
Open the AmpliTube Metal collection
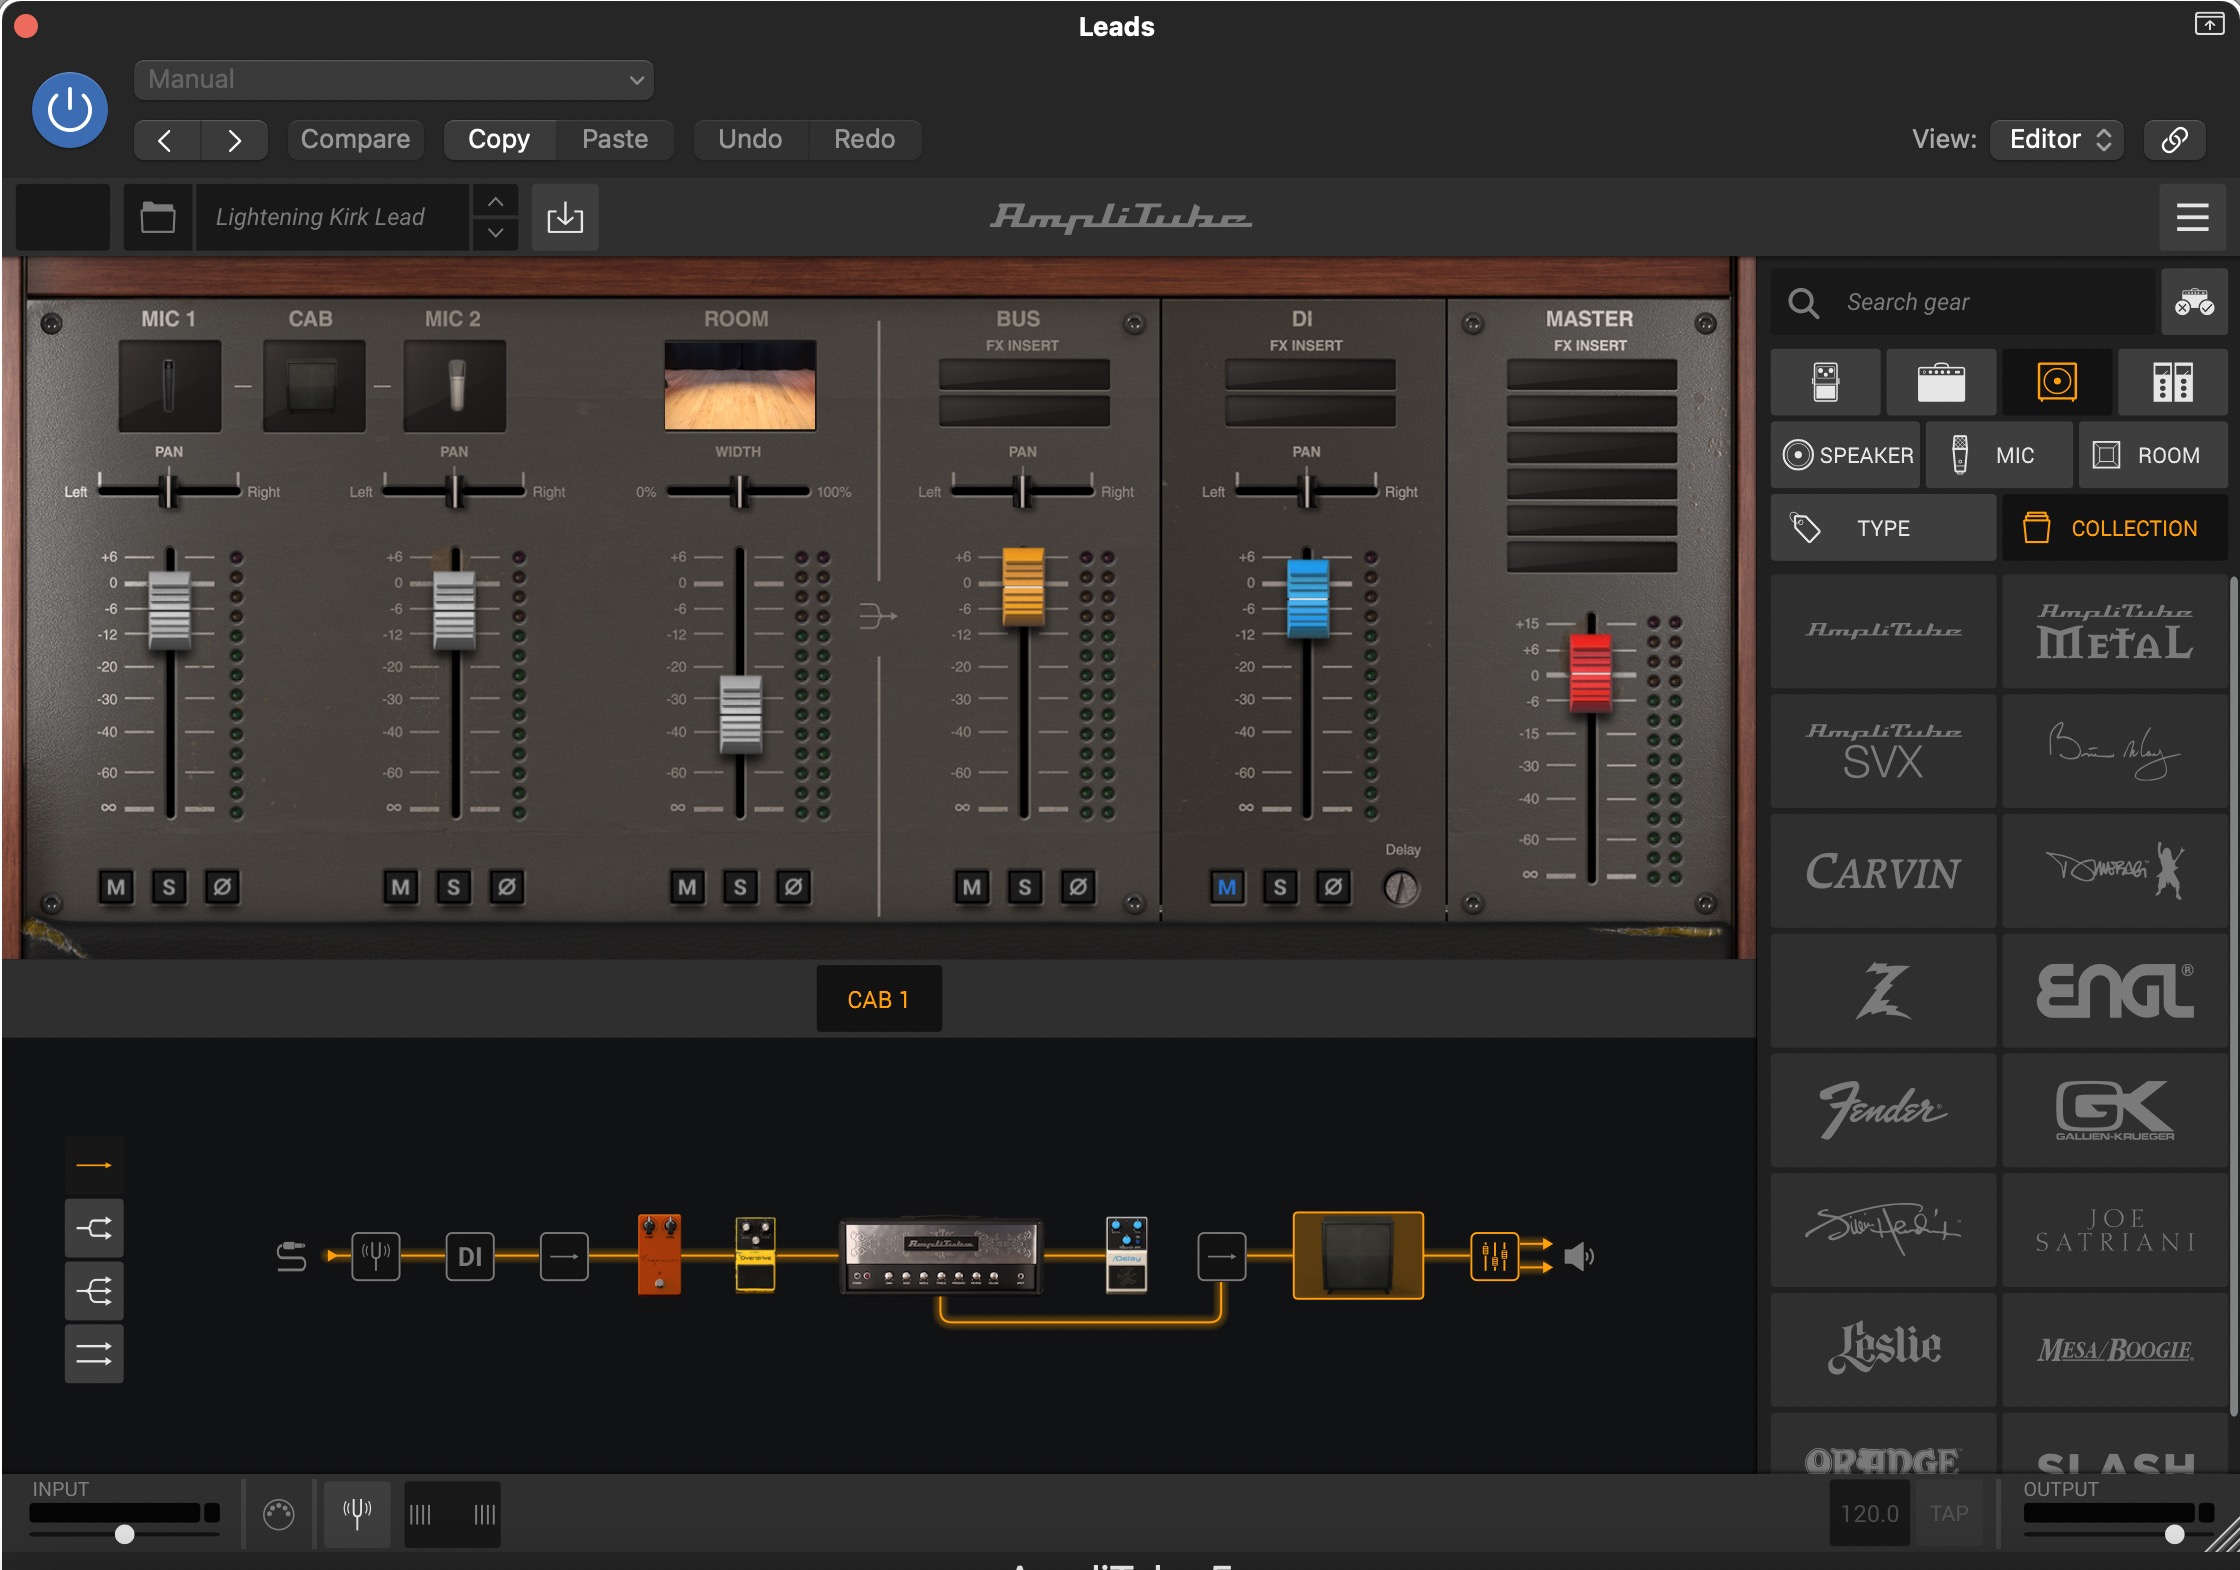tap(2115, 631)
